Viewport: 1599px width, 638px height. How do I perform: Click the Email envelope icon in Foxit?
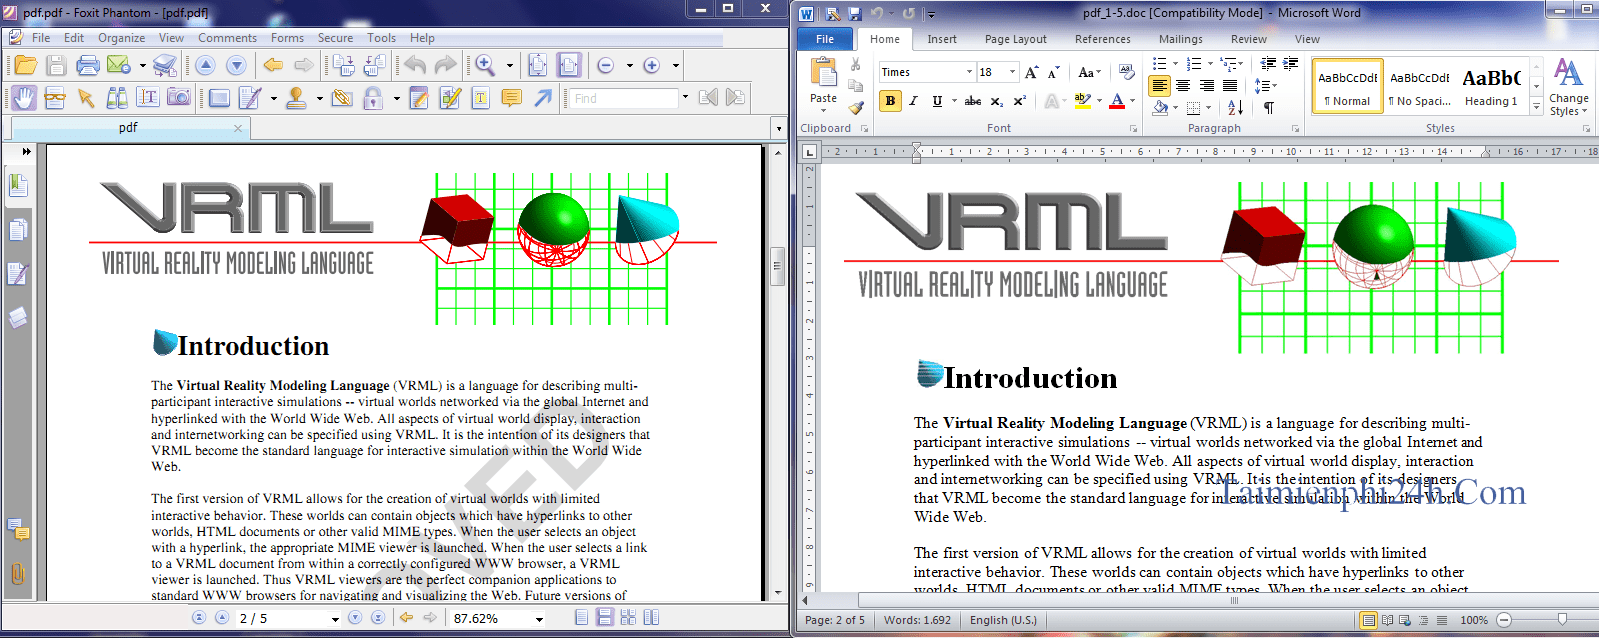(x=119, y=66)
